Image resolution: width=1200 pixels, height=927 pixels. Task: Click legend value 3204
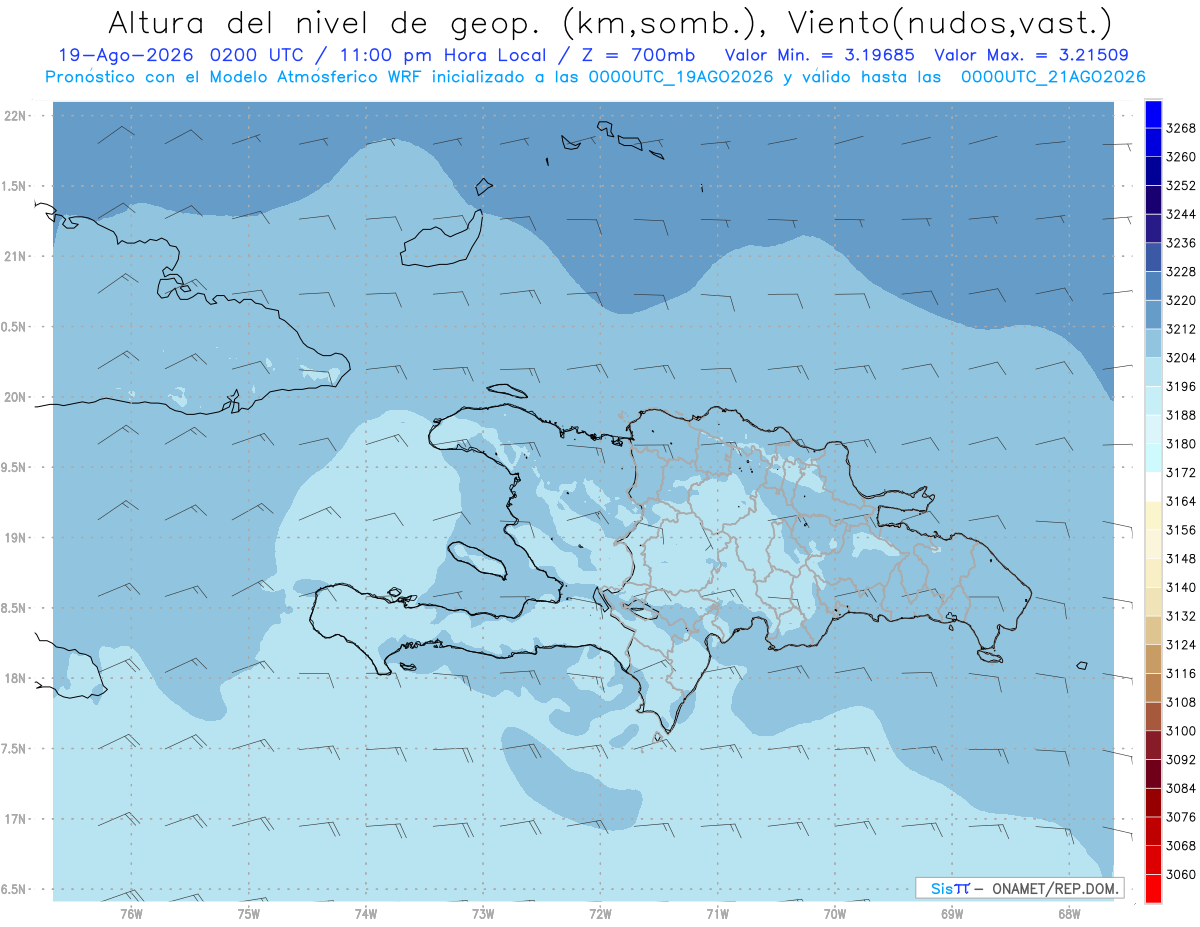(x=1181, y=358)
